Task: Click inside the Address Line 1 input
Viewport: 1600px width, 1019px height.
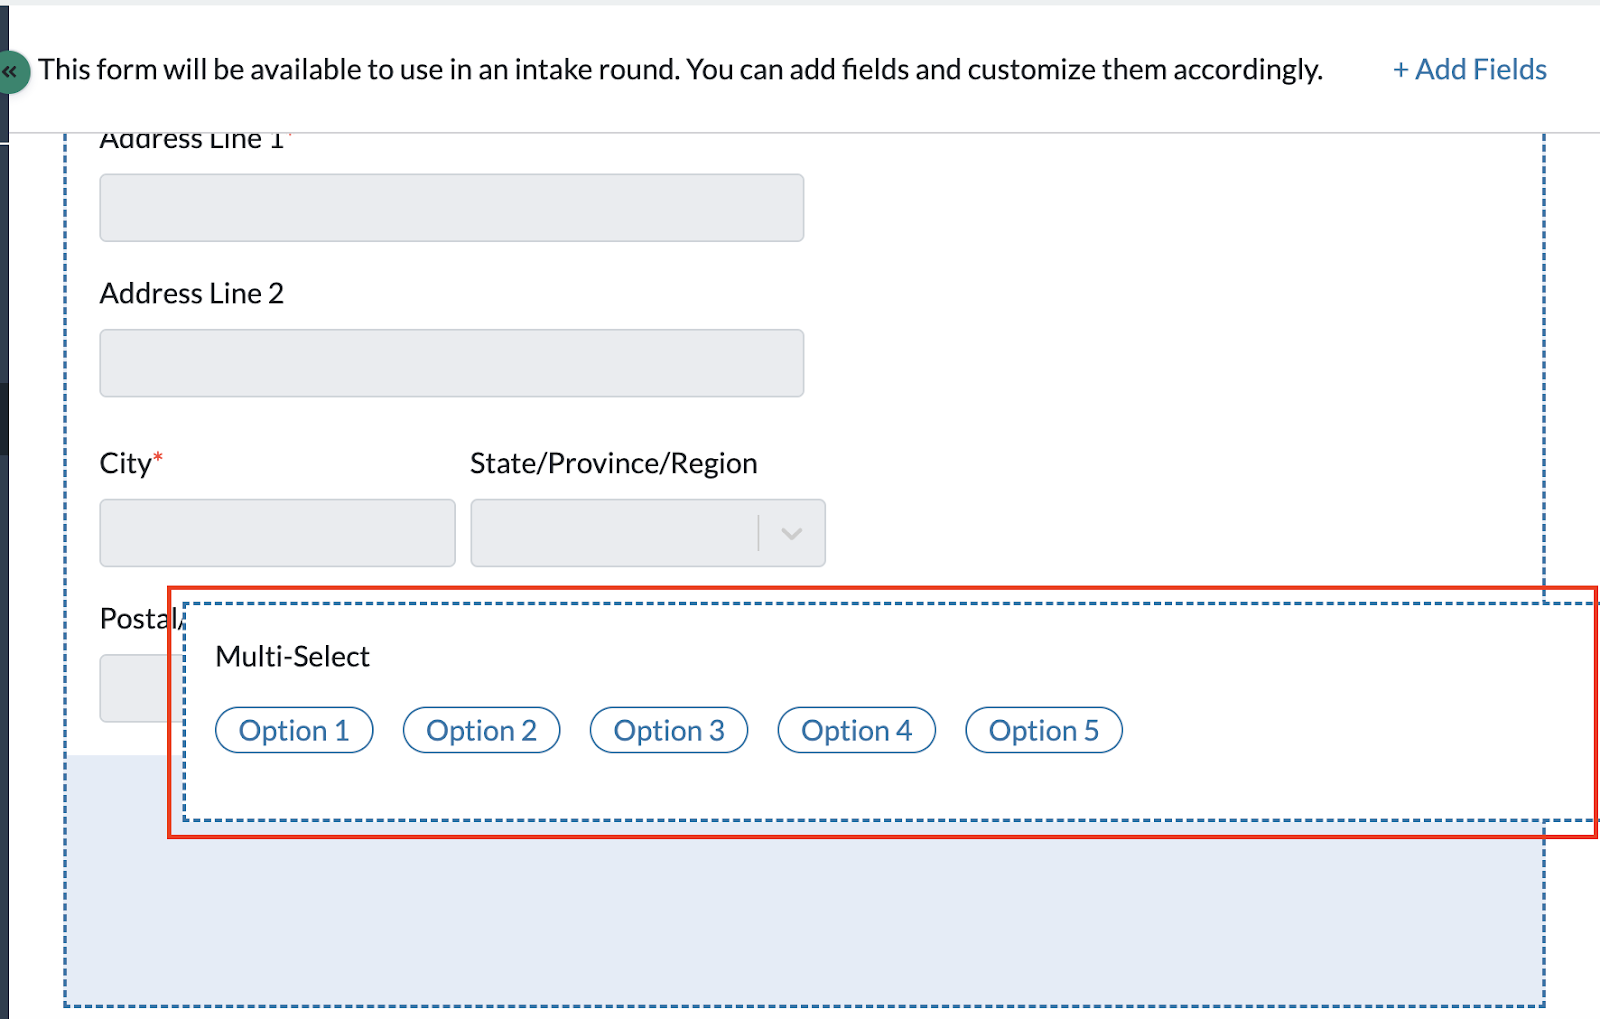Action: pos(451,207)
